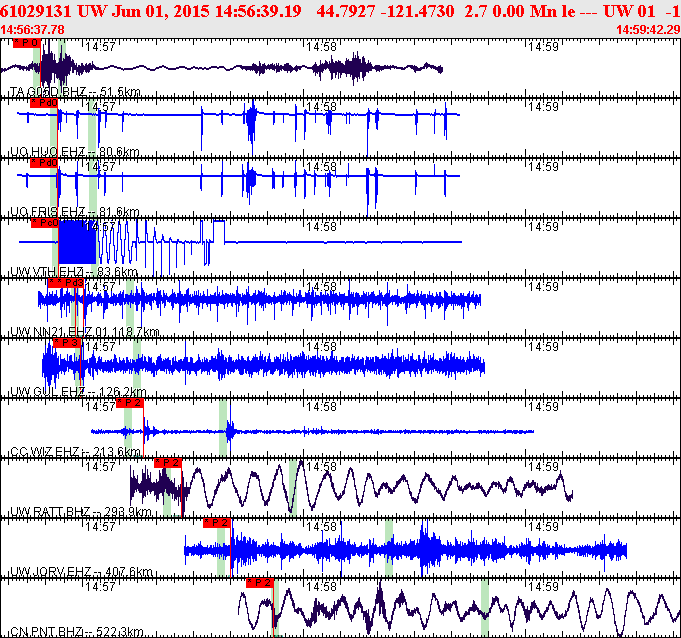Click the 14:59 time label on UW VTH trace
The height and width of the screenshot is (638, 681).
(543, 227)
